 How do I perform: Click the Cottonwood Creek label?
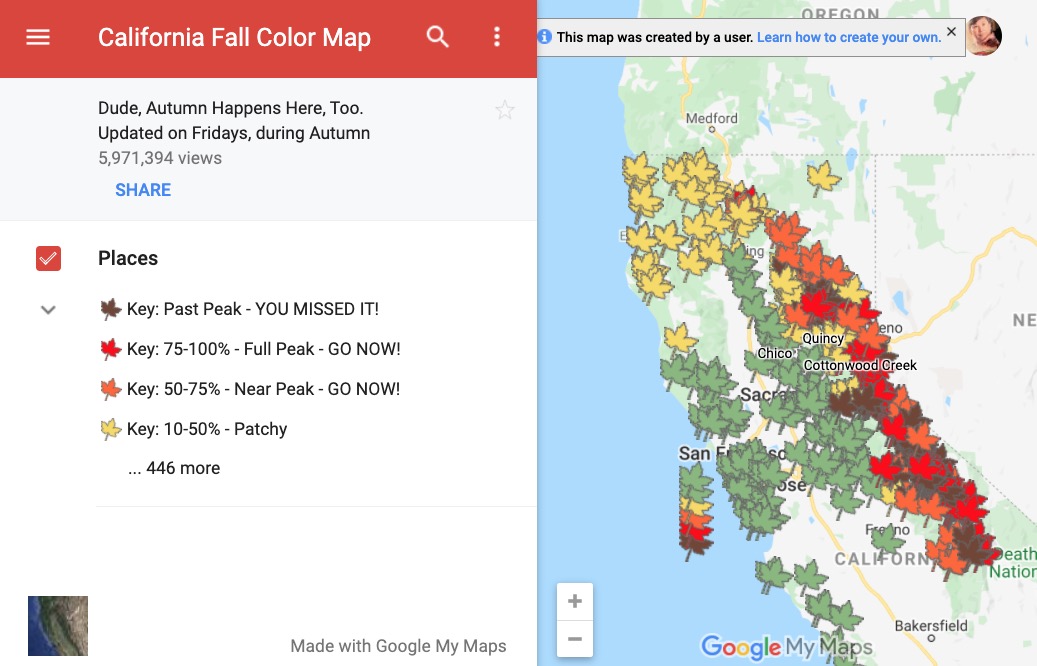tap(860, 365)
